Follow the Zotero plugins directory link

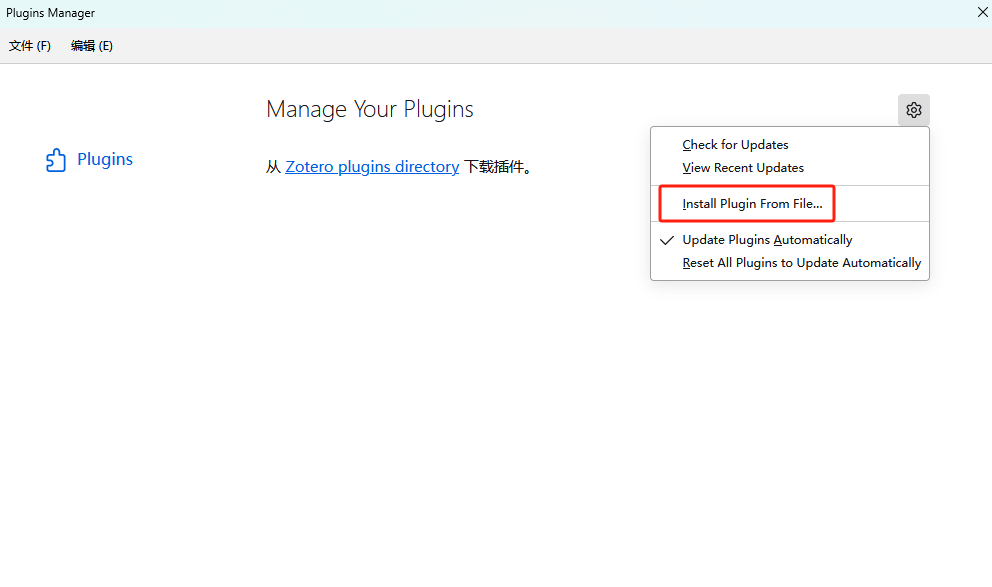pyautogui.click(x=372, y=167)
